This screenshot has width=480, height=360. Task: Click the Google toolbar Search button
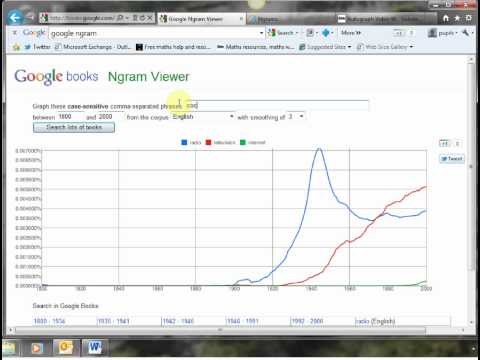[x=283, y=33]
